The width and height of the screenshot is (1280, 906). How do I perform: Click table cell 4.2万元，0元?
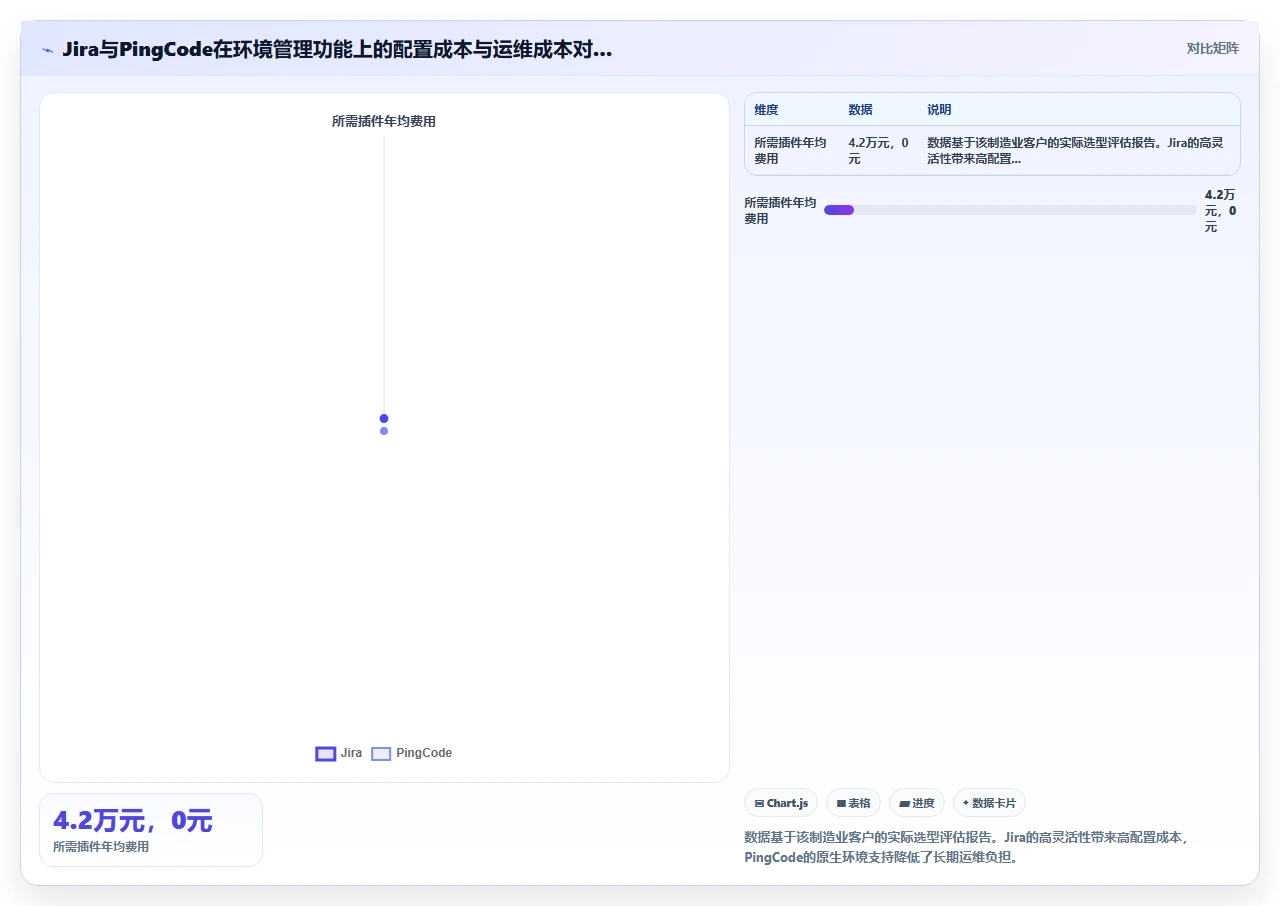(878, 151)
